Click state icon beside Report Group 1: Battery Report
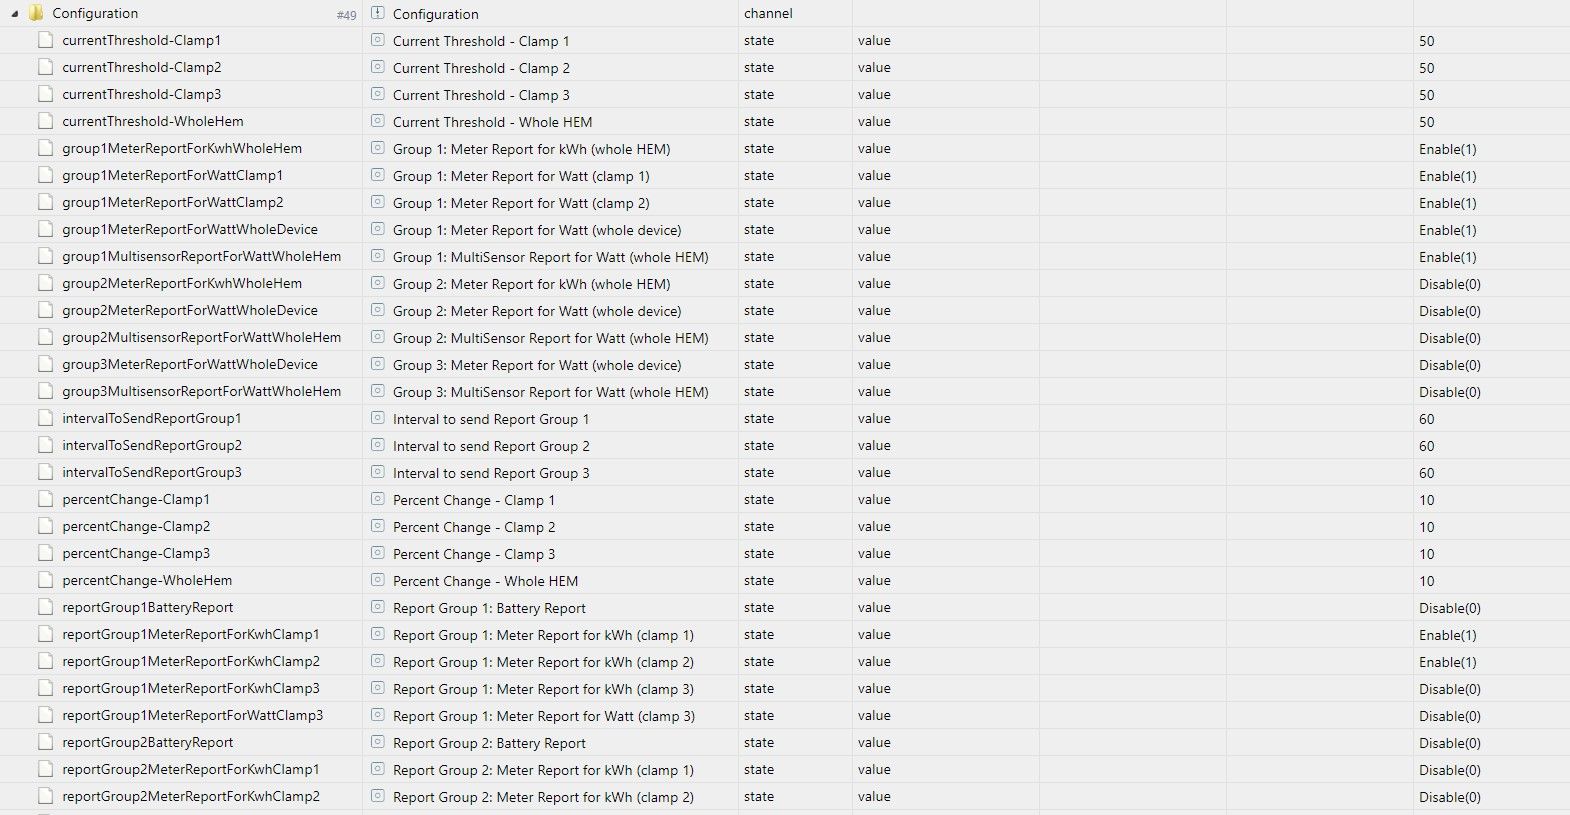The width and height of the screenshot is (1570, 815). [377, 607]
